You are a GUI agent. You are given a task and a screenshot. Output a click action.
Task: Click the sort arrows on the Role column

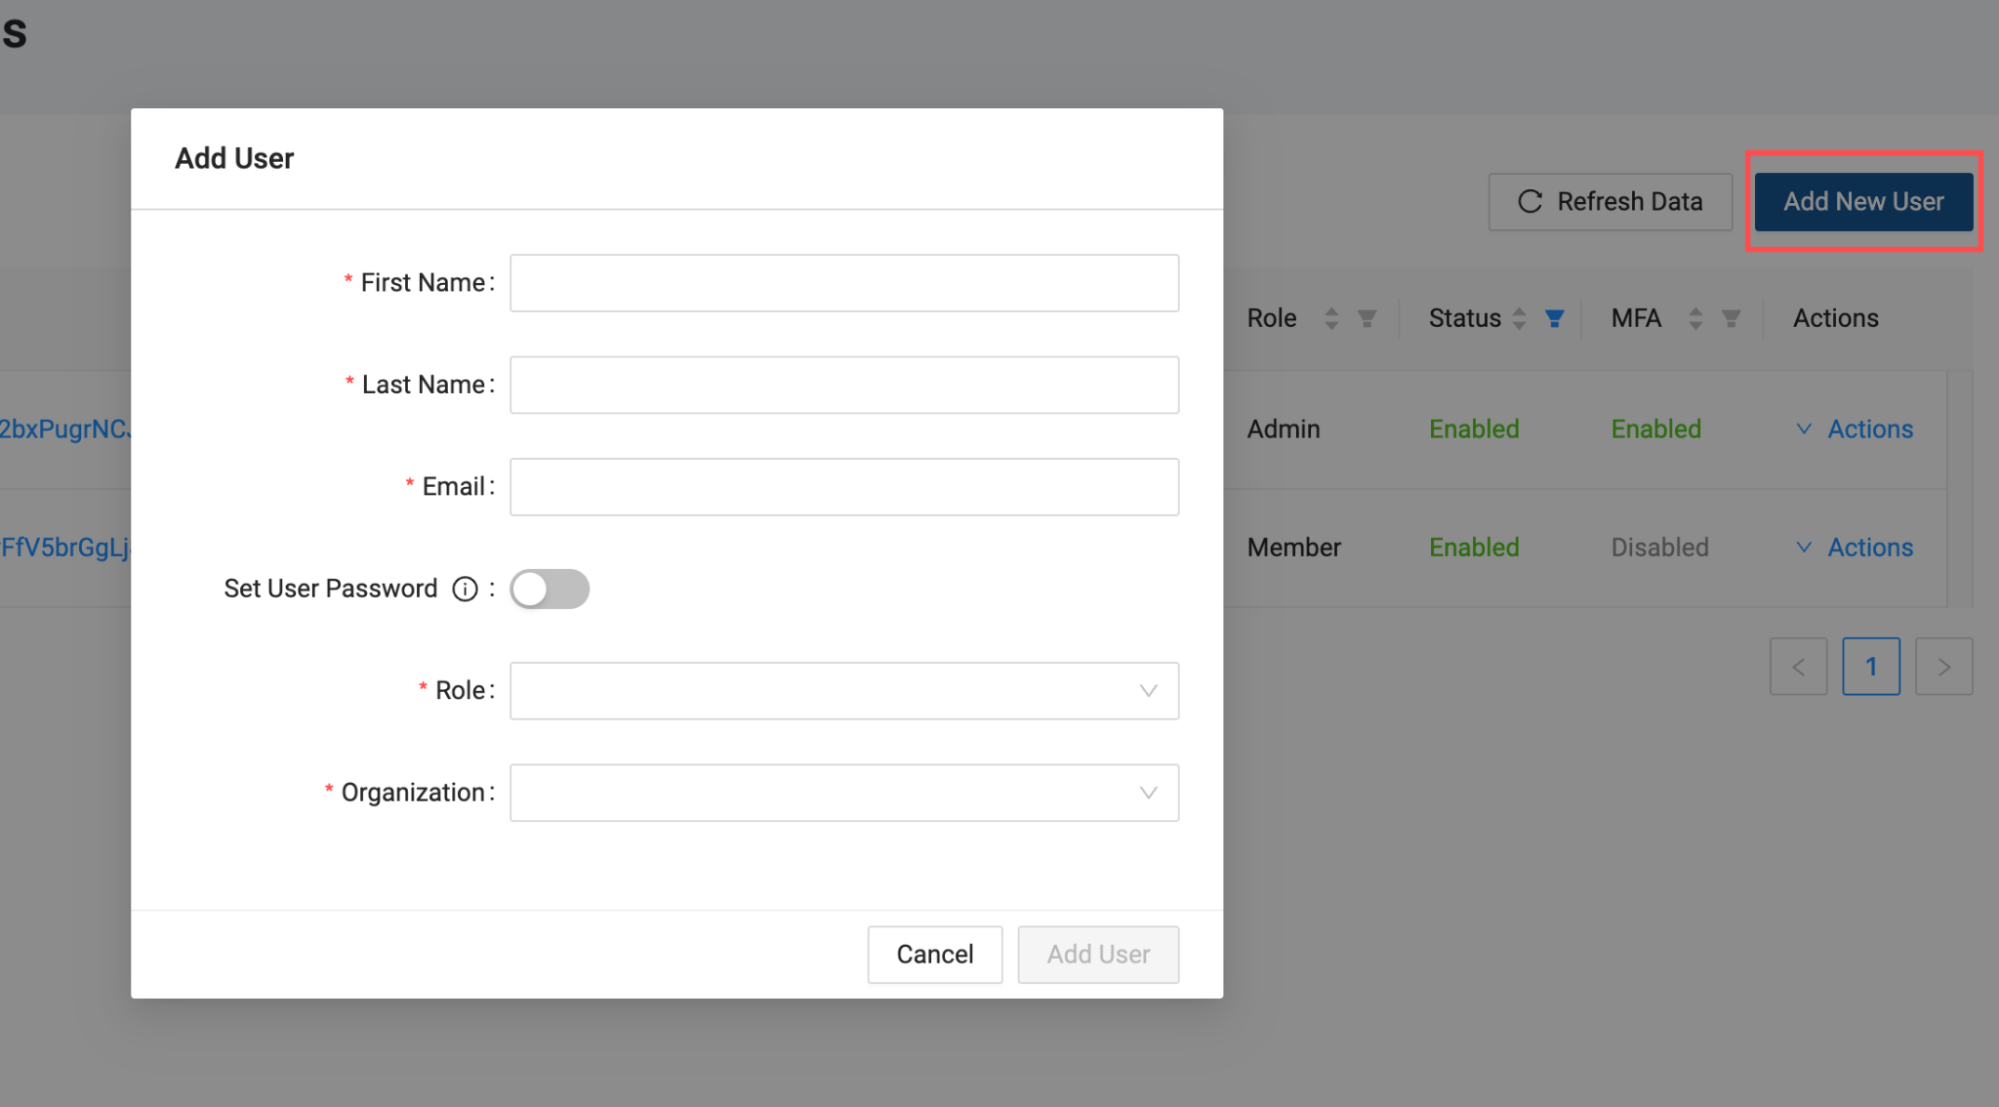1331,318
